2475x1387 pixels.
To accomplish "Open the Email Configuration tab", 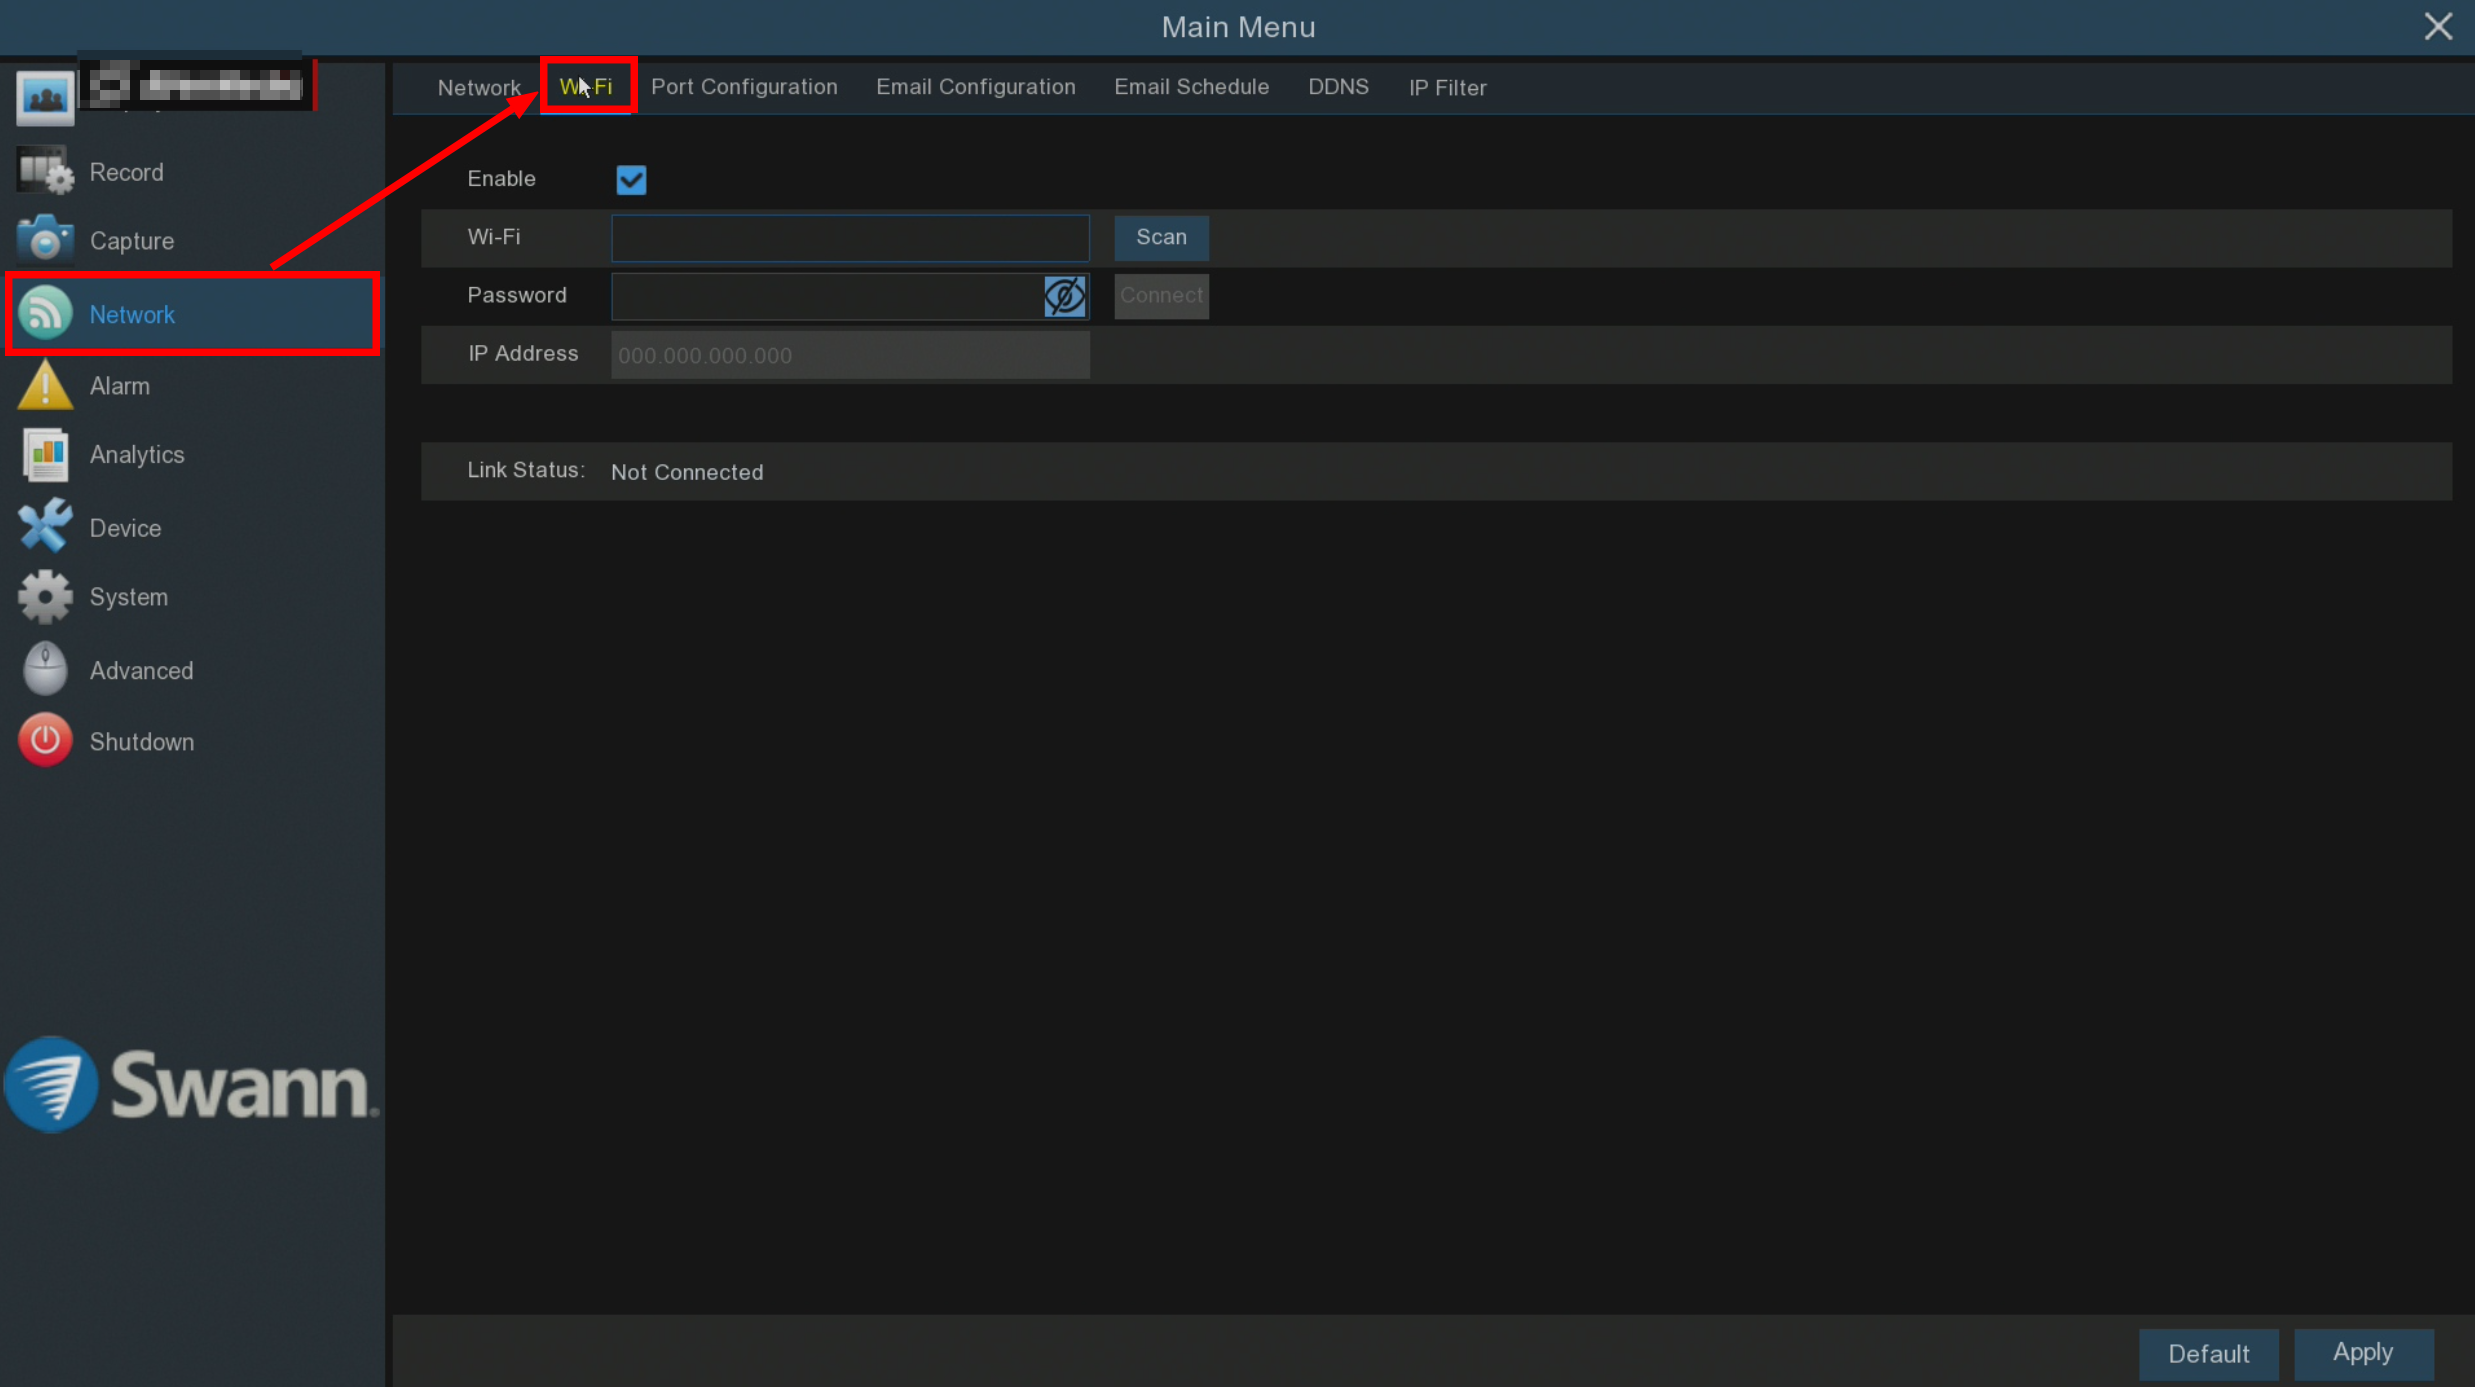I will [975, 87].
